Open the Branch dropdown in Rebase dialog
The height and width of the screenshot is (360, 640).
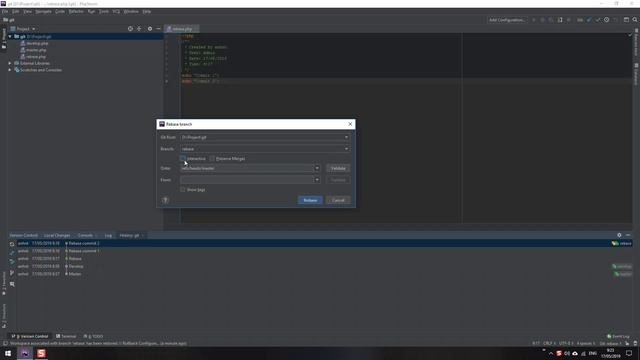[x=265, y=149]
